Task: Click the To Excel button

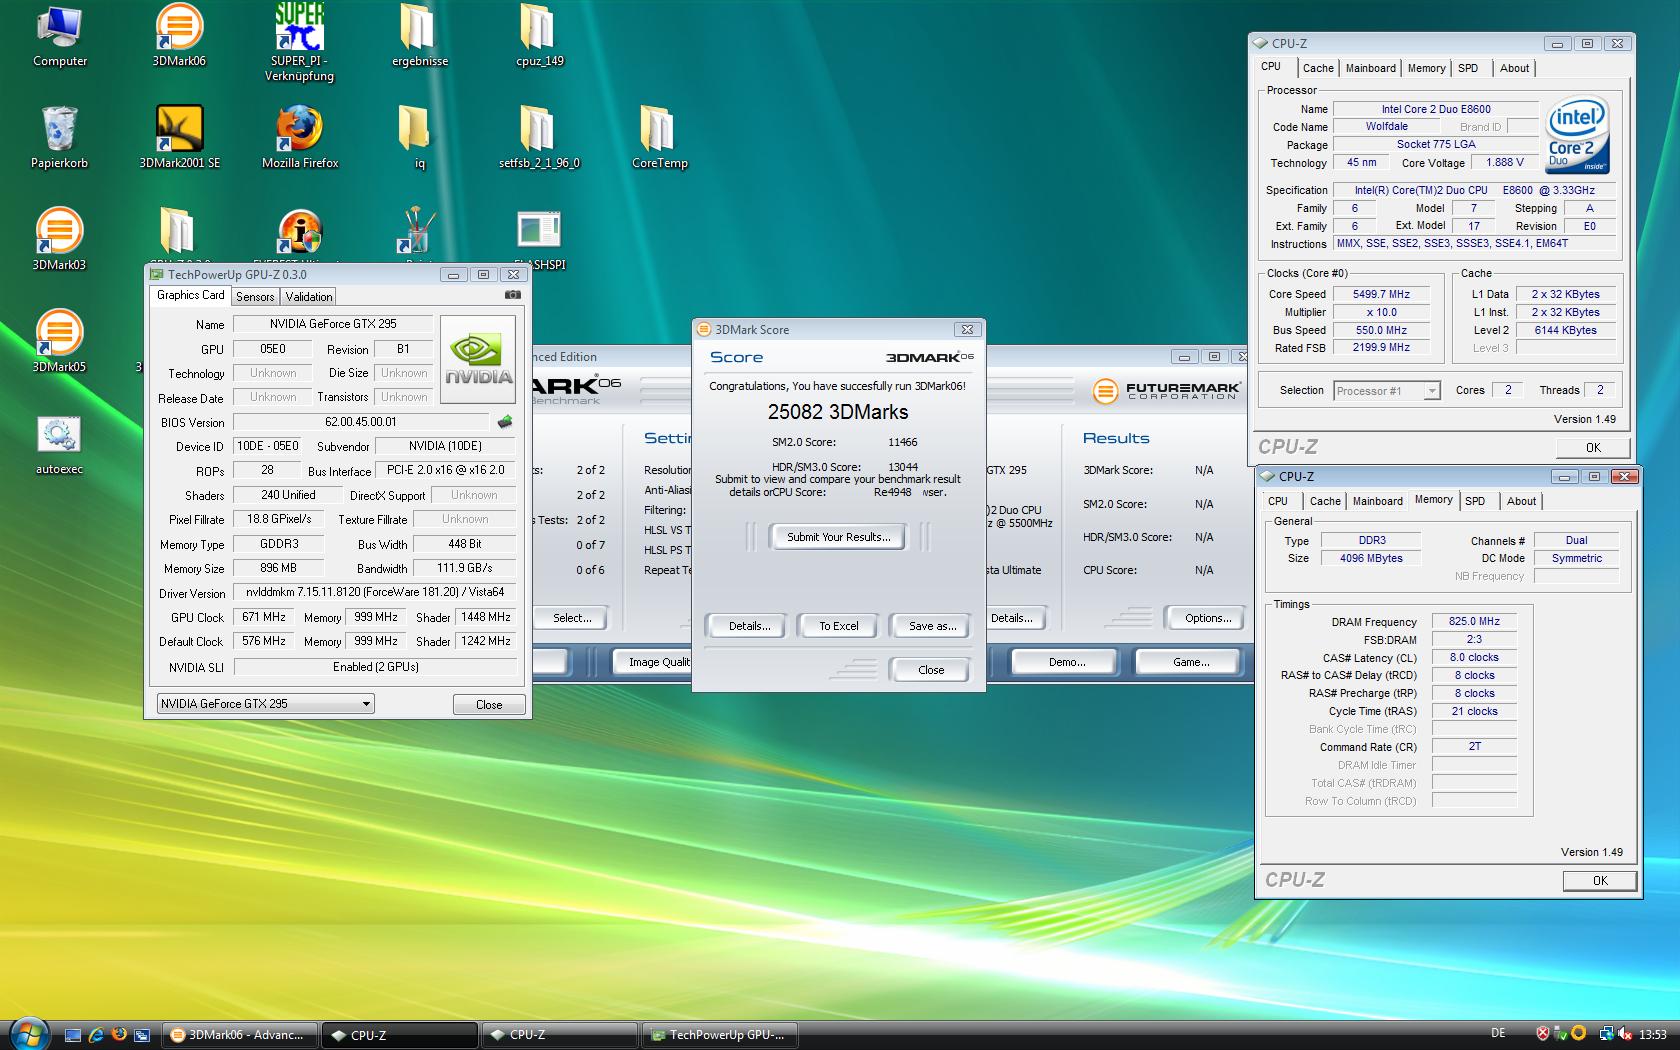Action: point(839,626)
